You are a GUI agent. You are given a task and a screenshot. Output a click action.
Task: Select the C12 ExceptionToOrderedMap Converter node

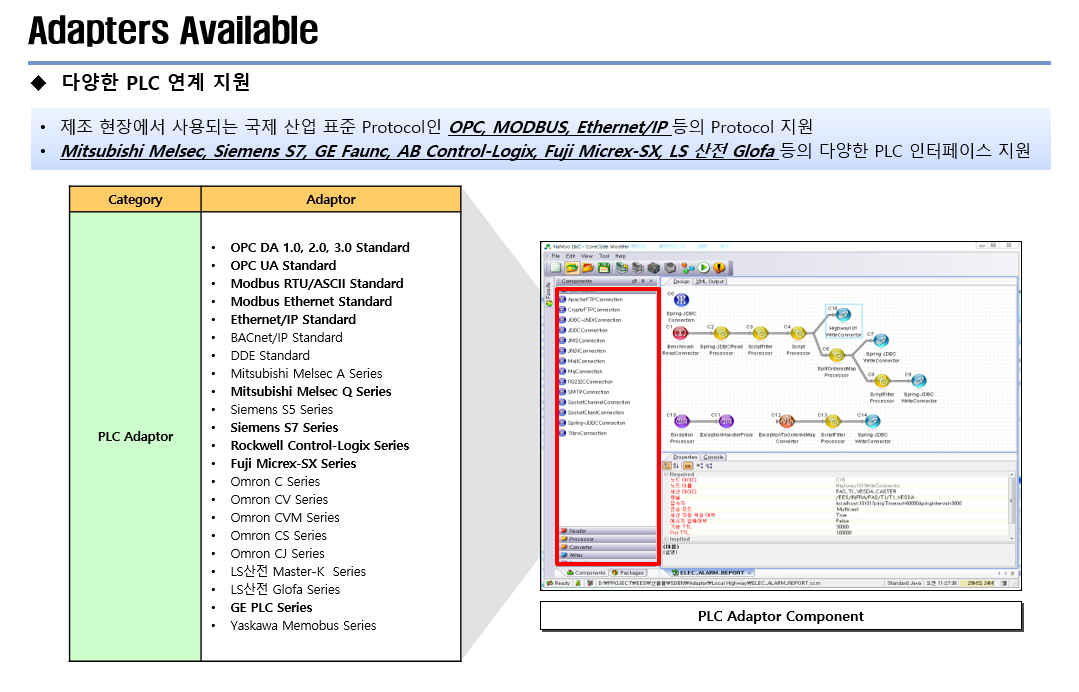point(787,421)
